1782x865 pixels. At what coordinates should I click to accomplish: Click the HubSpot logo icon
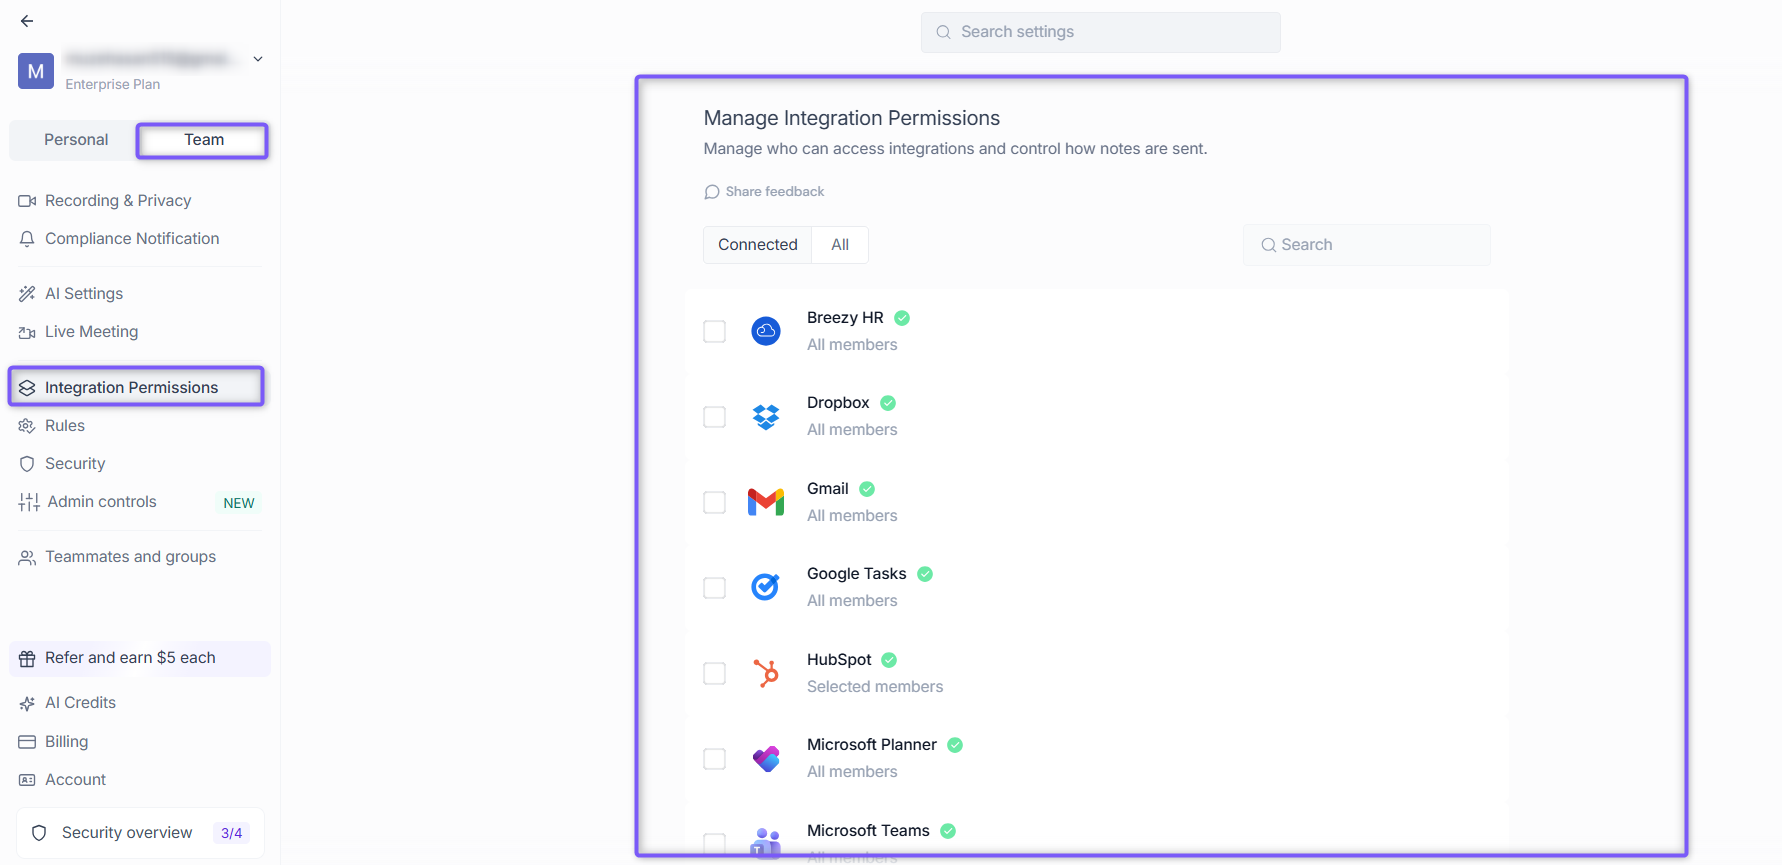pyautogui.click(x=766, y=673)
